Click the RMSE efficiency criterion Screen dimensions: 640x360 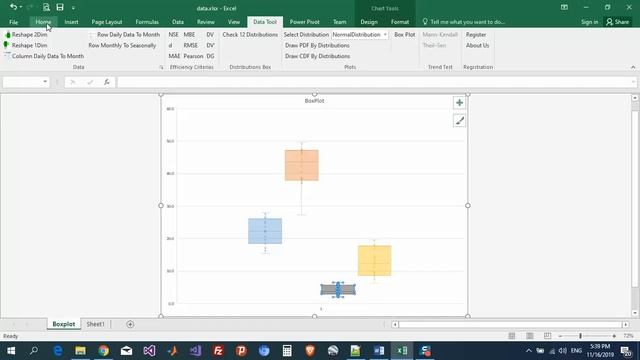click(x=191, y=45)
